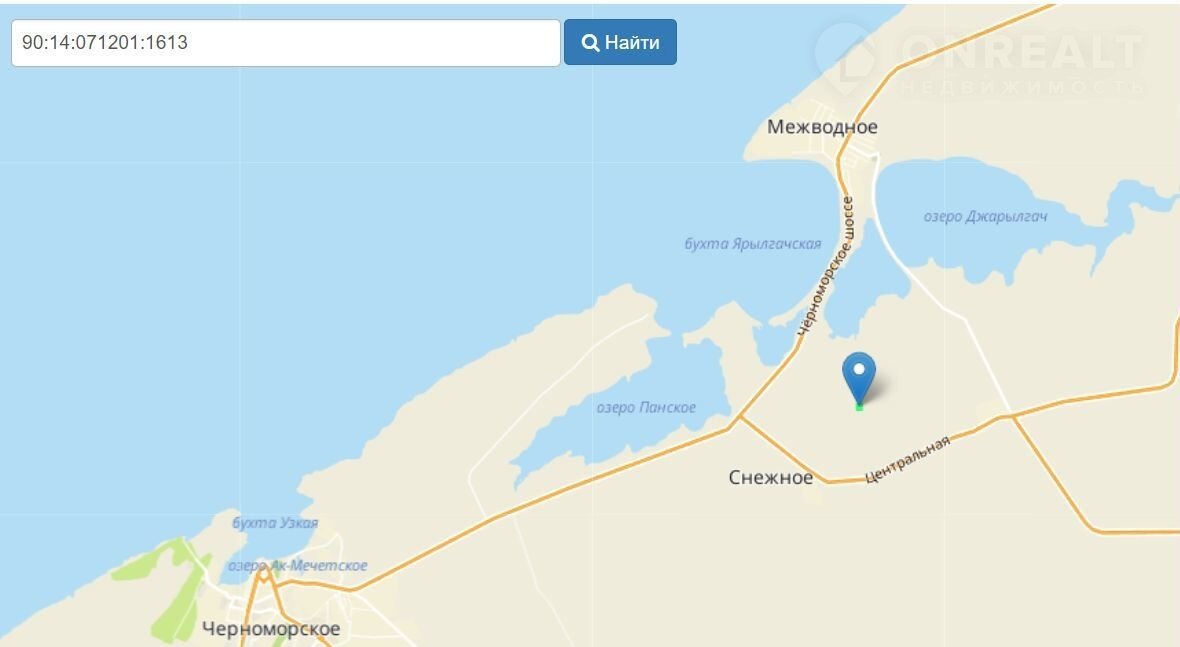Click the Черноморское шоссе road label

(x=826, y=266)
